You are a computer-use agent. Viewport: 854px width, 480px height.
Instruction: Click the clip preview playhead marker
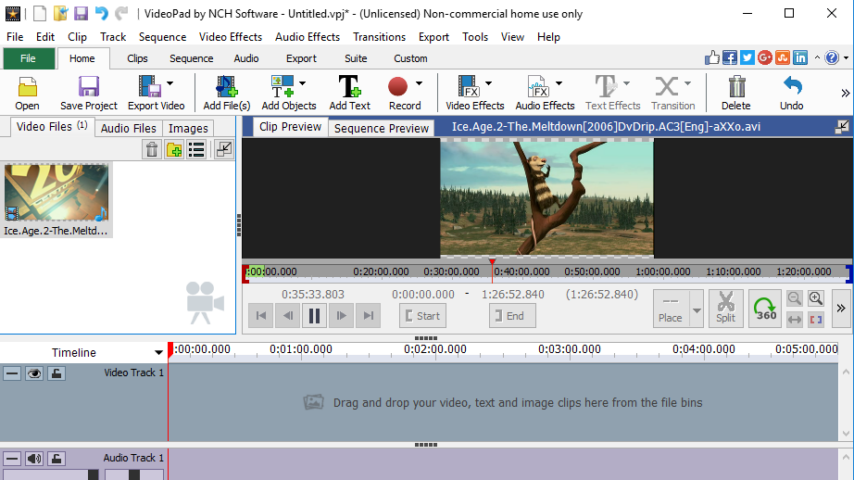(x=492, y=263)
